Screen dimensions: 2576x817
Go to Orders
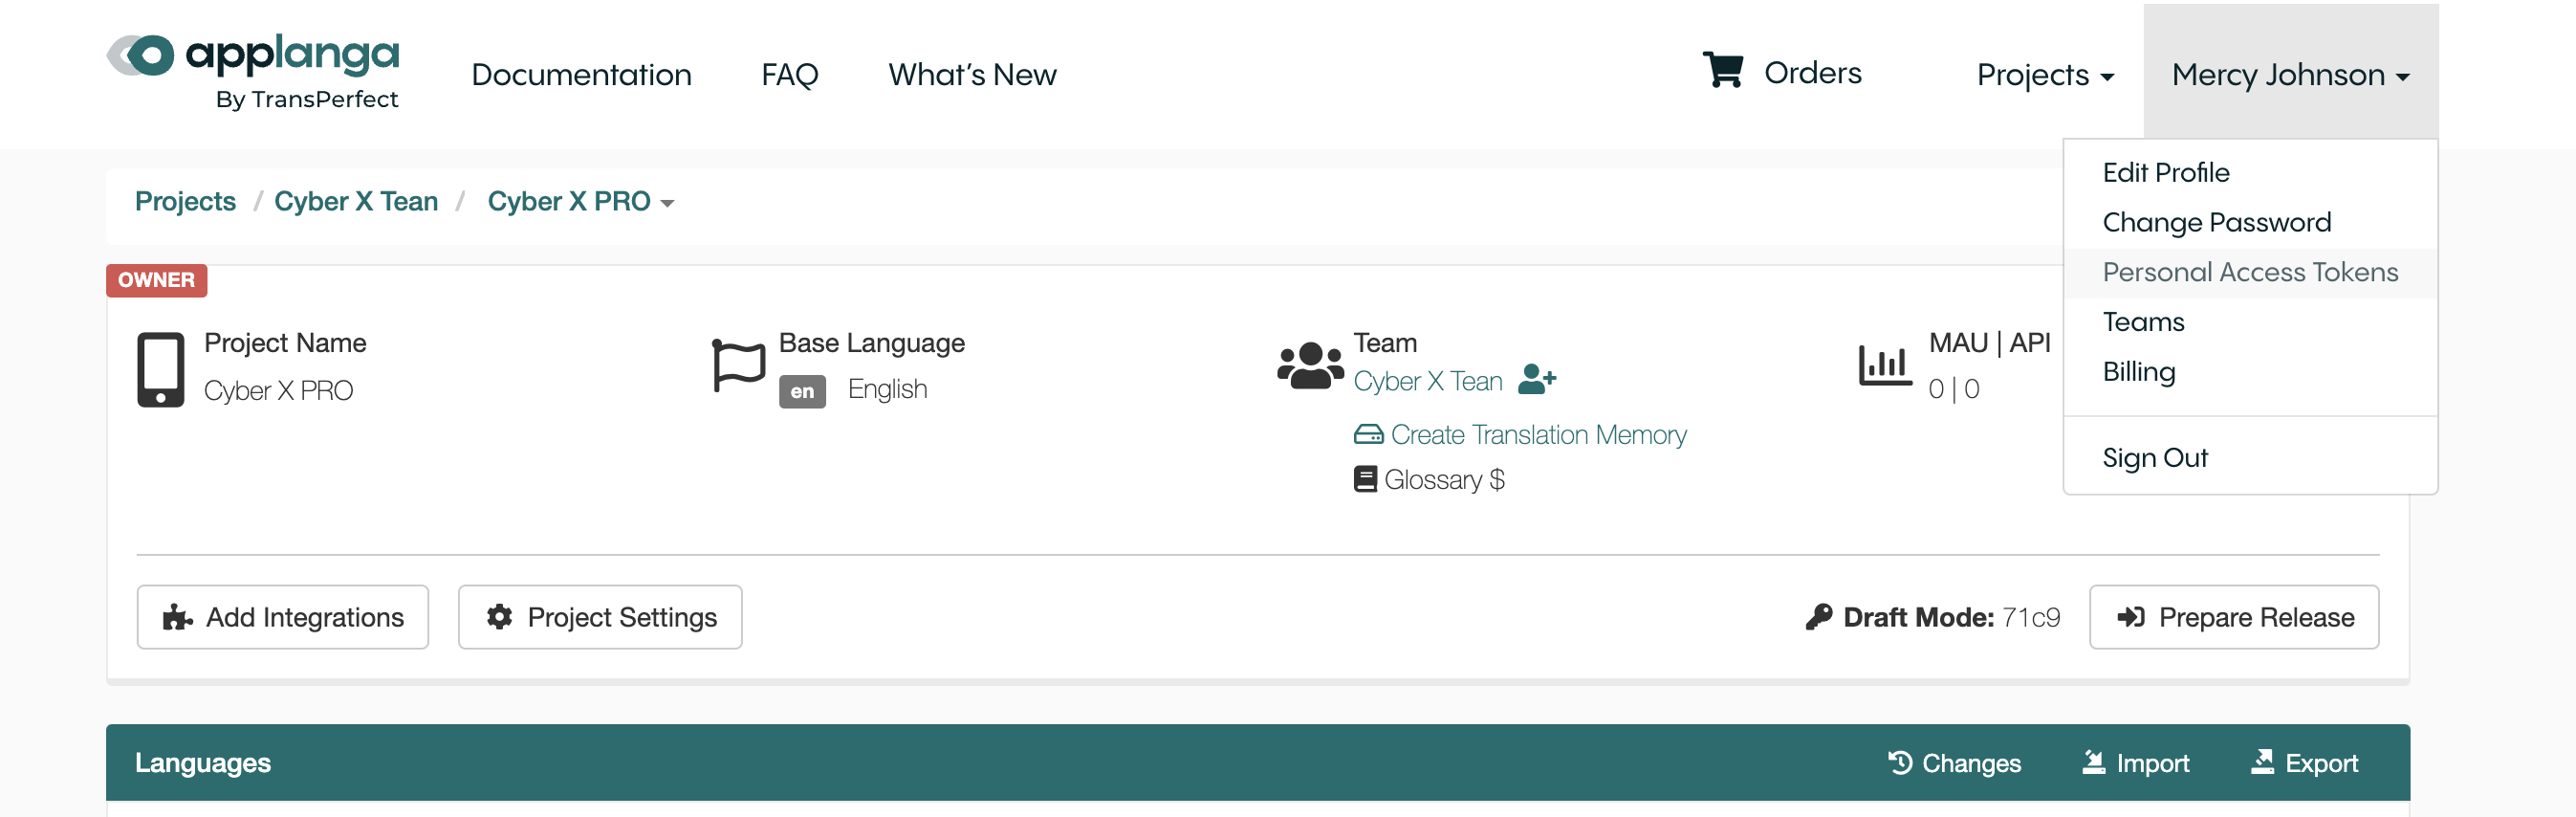click(1812, 73)
